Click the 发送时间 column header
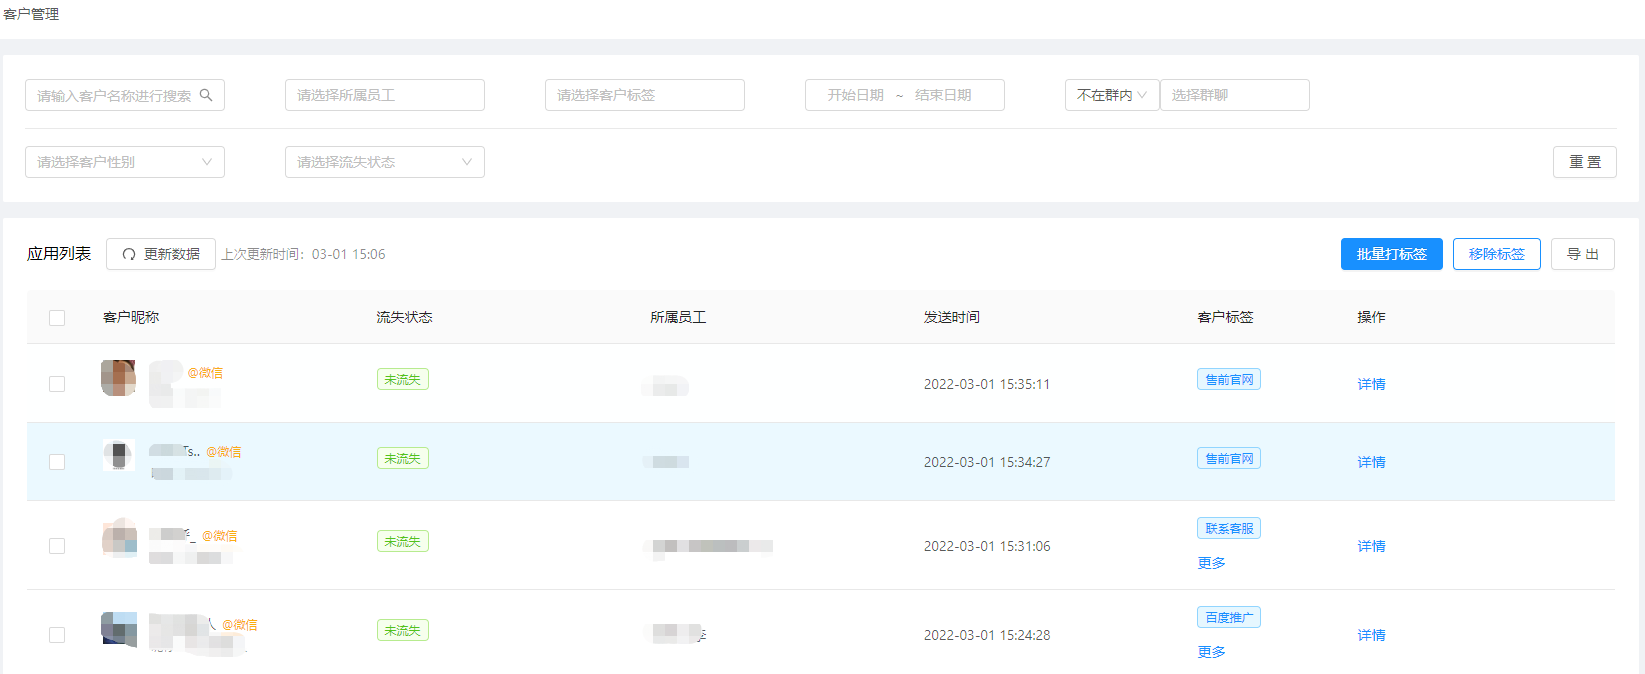This screenshot has width=1645, height=674. click(951, 317)
